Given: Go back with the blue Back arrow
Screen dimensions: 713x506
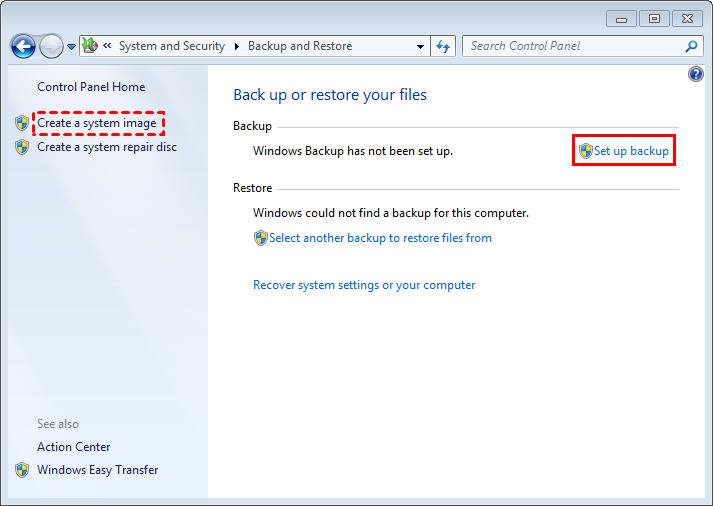Looking at the screenshot, I should [x=23, y=46].
